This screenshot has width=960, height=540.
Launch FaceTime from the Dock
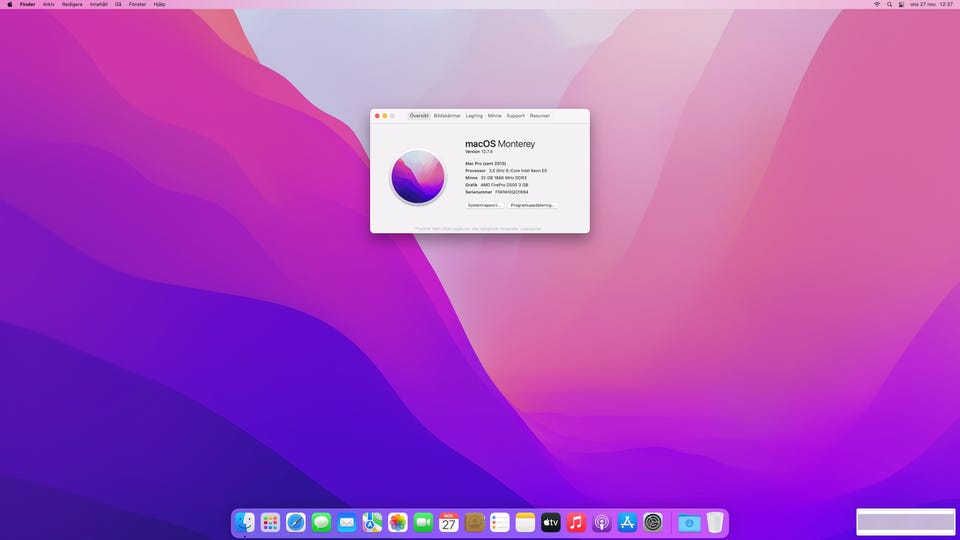(423, 522)
